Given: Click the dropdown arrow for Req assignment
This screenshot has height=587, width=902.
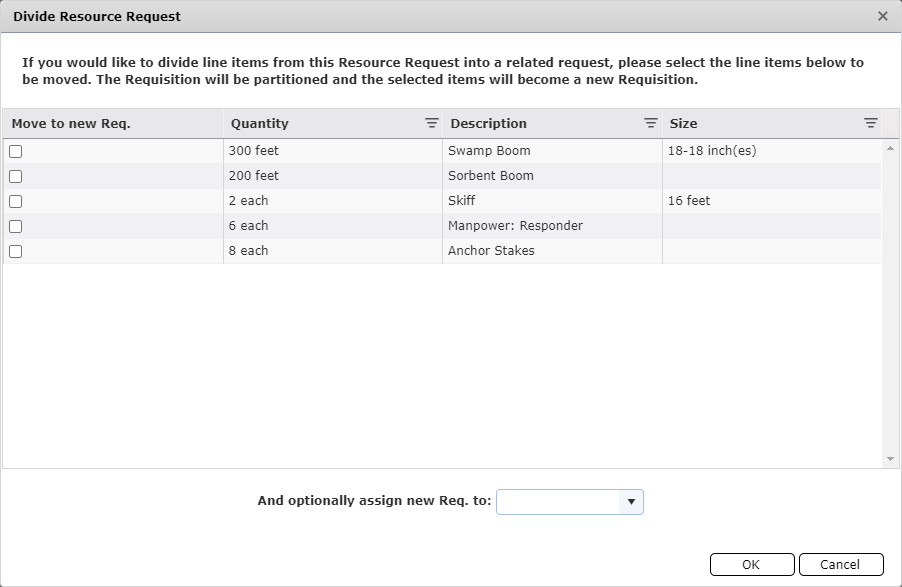Looking at the screenshot, I should (x=631, y=501).
